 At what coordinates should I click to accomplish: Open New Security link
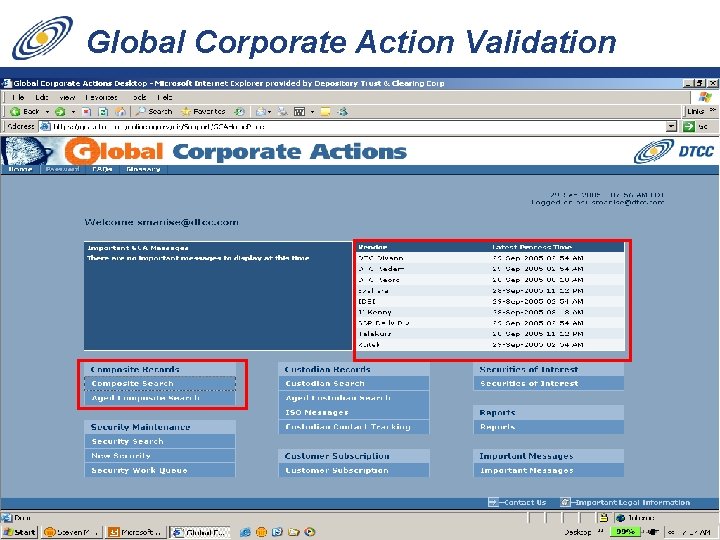(x=160, y=456)
